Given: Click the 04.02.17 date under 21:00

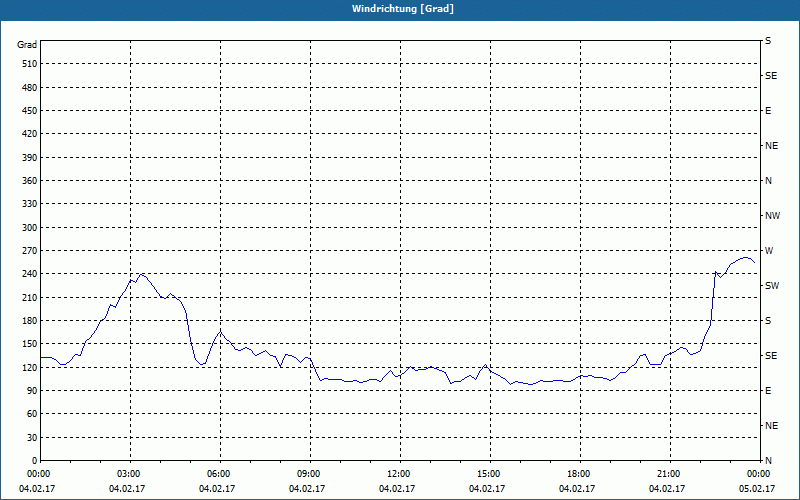Looking at the screenshot, I should coord(667,489).
